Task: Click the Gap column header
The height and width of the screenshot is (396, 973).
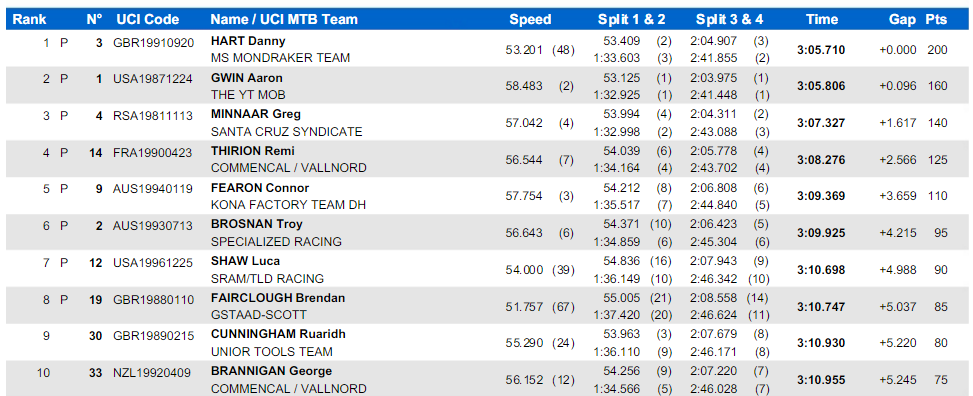Action: pyautogui.click(x=902, y=19)
